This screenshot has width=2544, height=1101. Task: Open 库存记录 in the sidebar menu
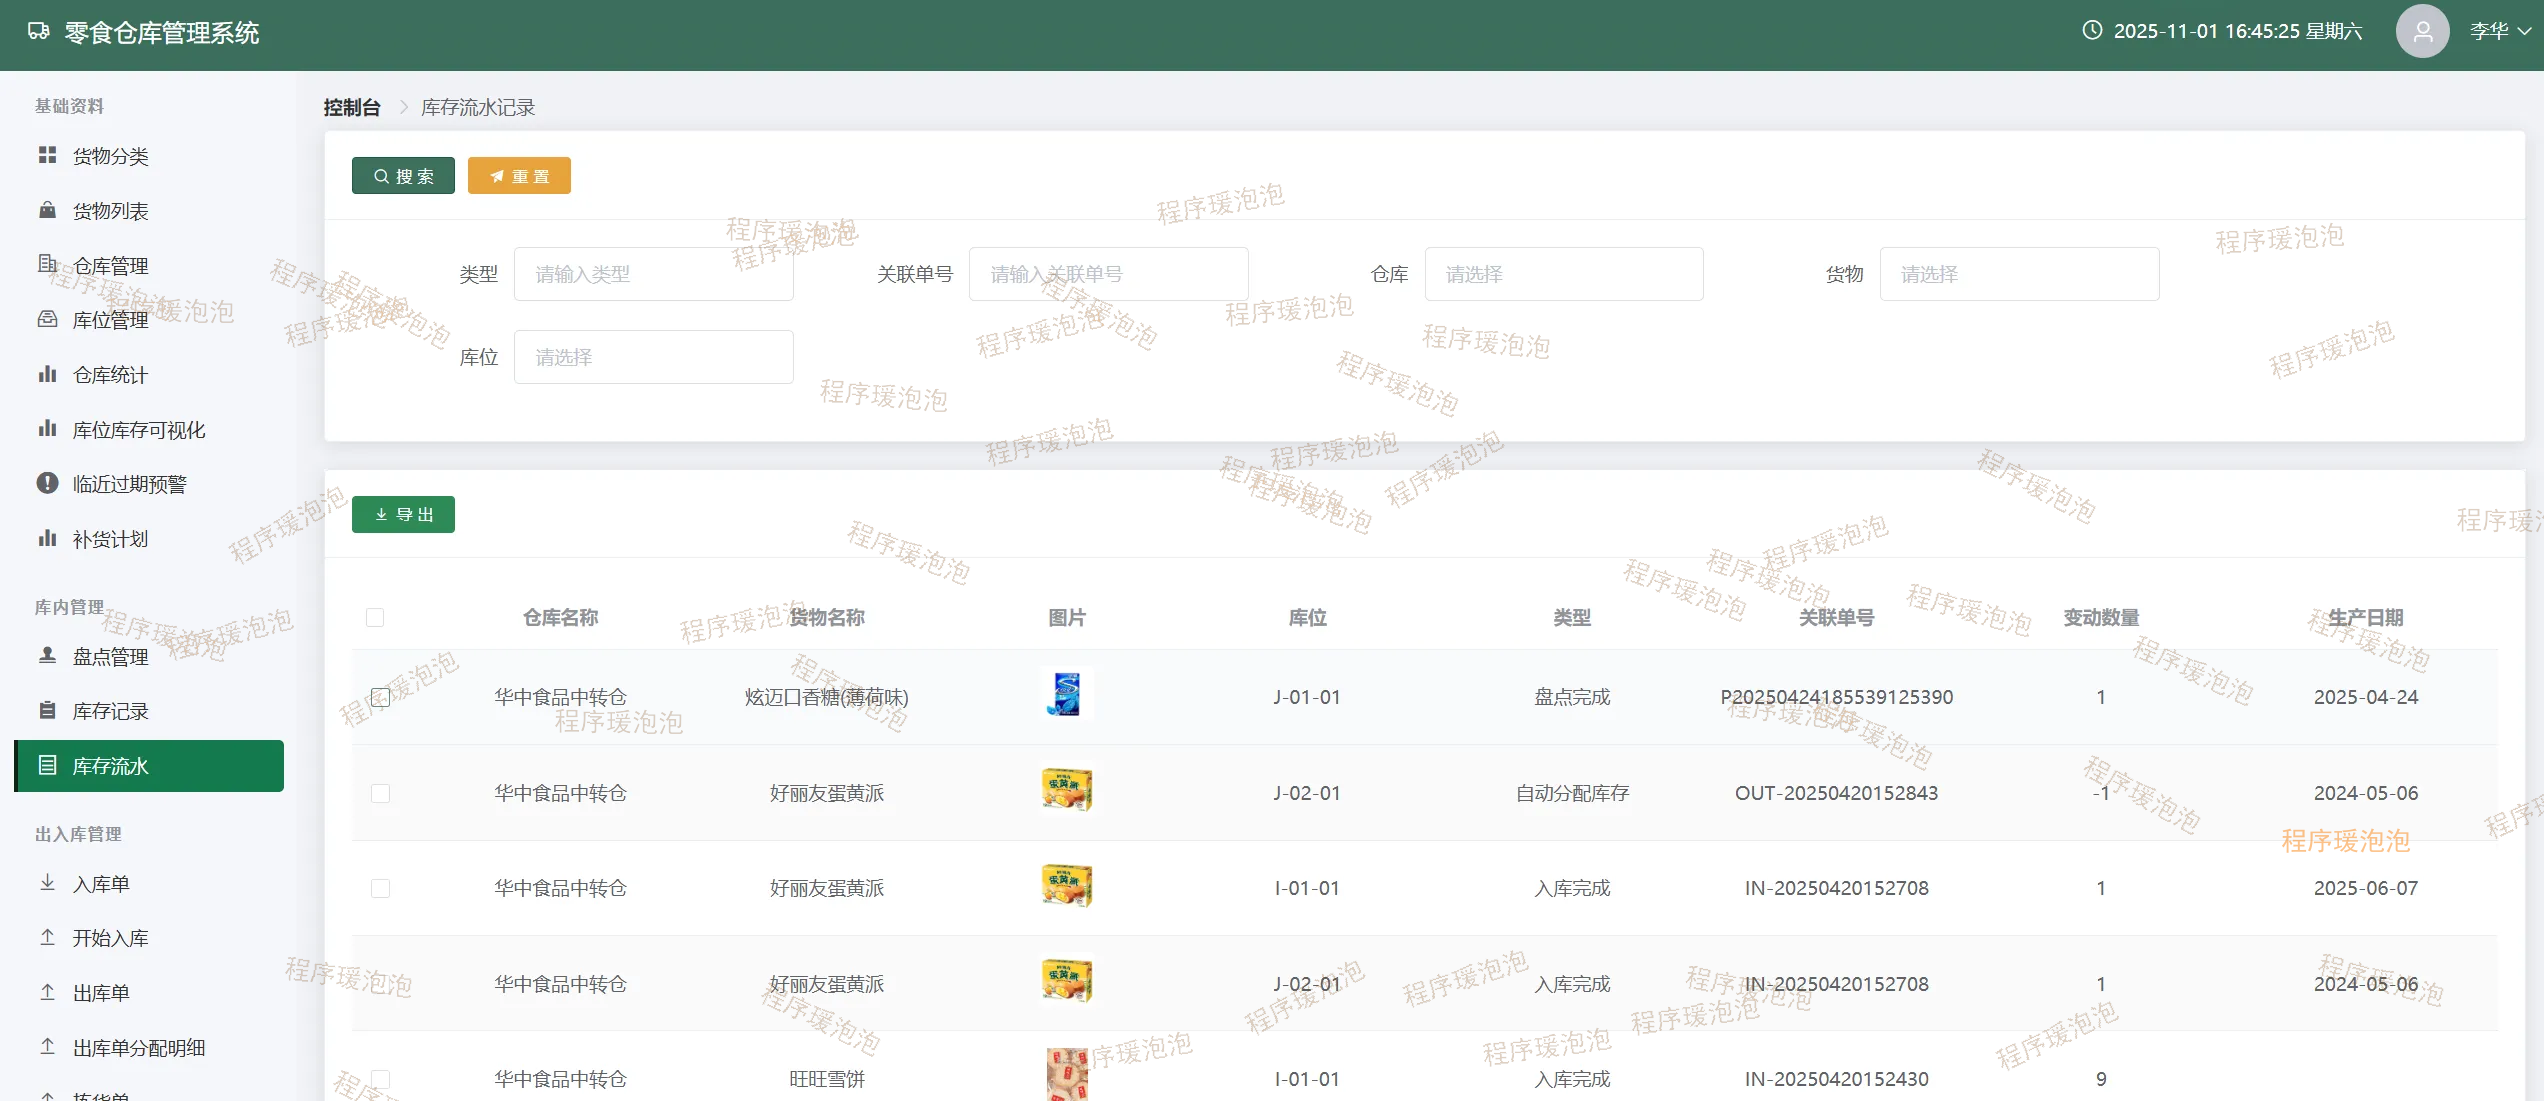click(110, 711)
